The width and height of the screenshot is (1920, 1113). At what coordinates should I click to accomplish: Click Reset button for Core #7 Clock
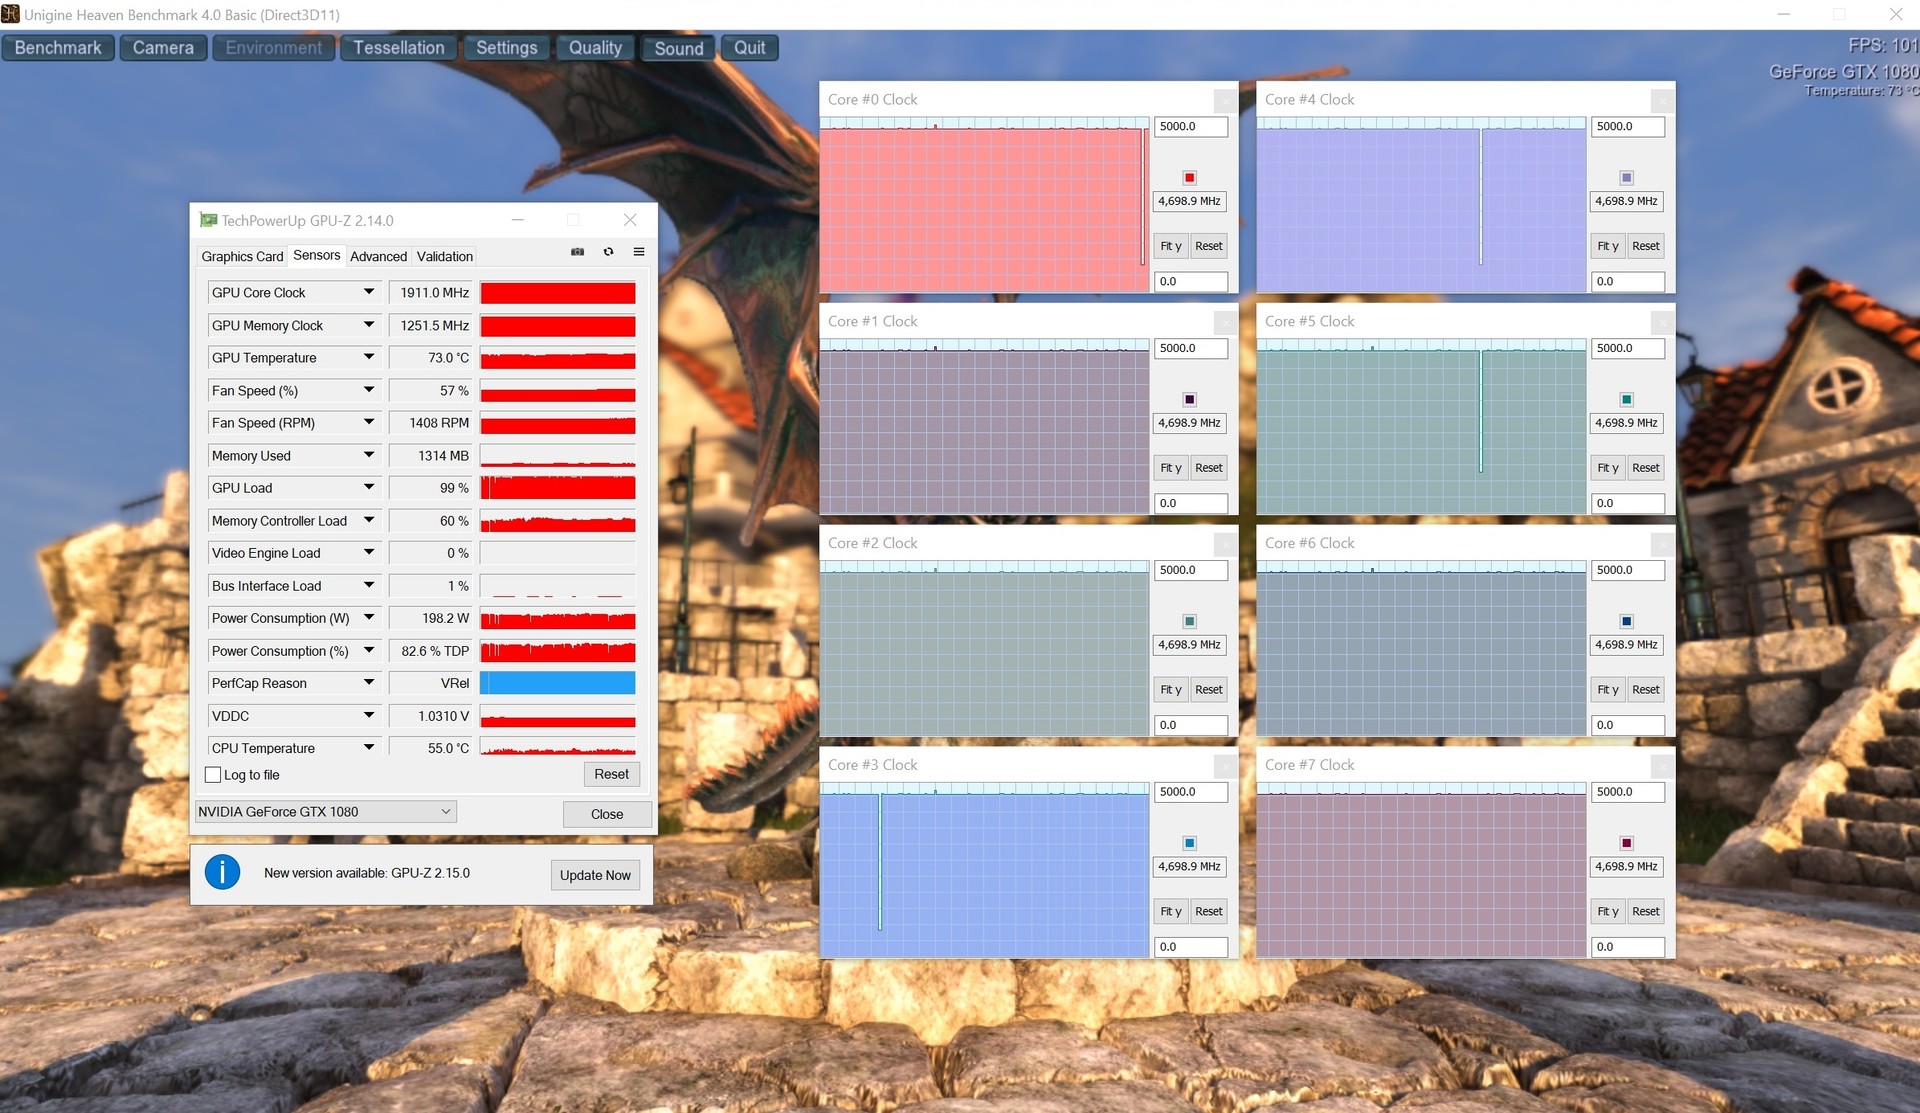pos(1645,911)
